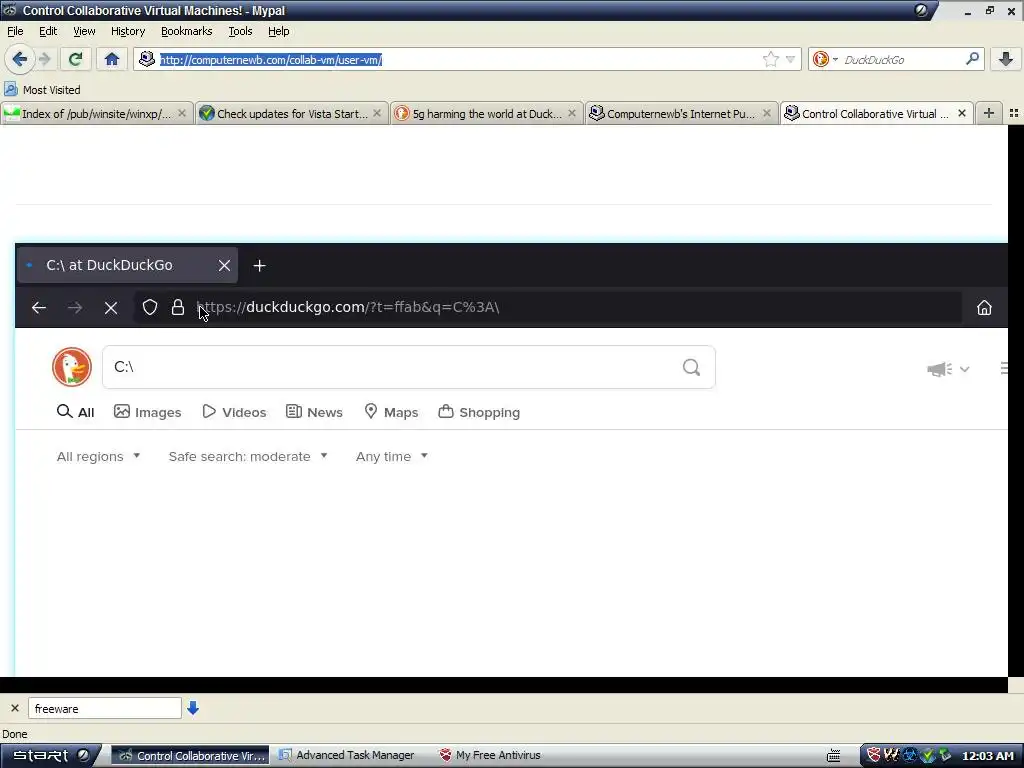Click the DuckDuckGo duck logo
The image size is (1024, 768).
72,367
